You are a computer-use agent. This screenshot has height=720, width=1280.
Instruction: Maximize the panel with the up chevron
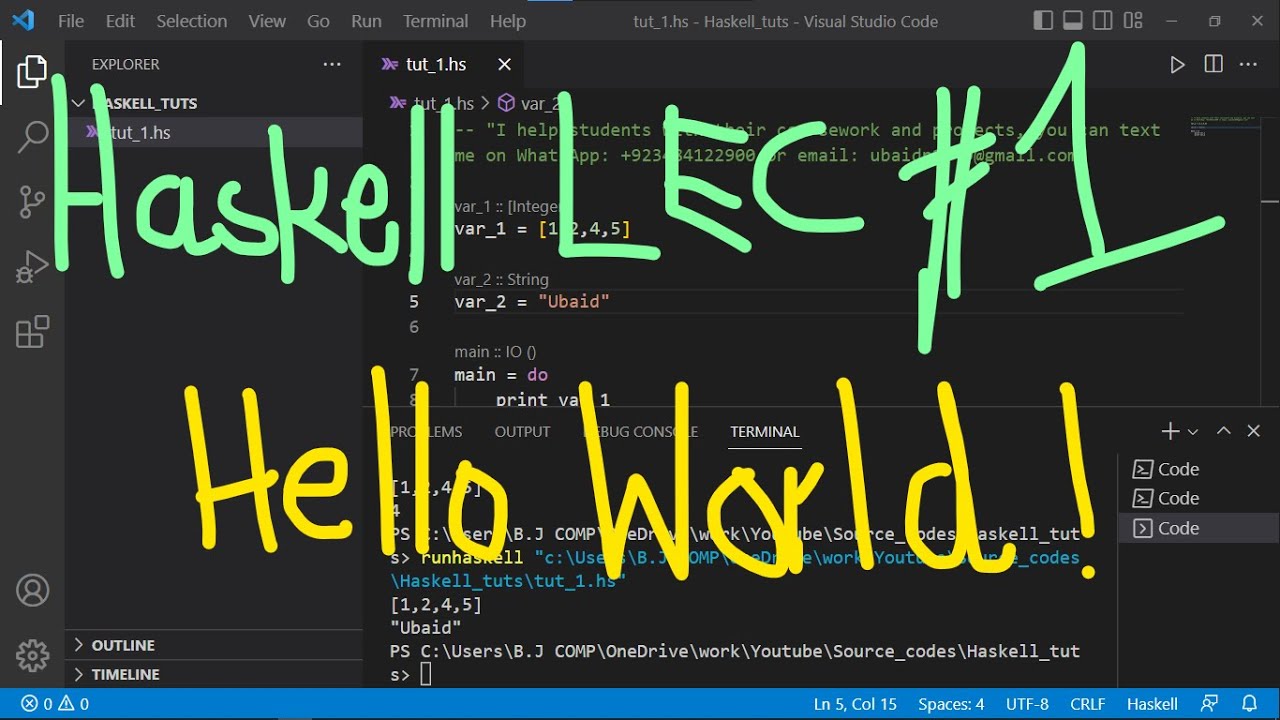coord(1223,431)
